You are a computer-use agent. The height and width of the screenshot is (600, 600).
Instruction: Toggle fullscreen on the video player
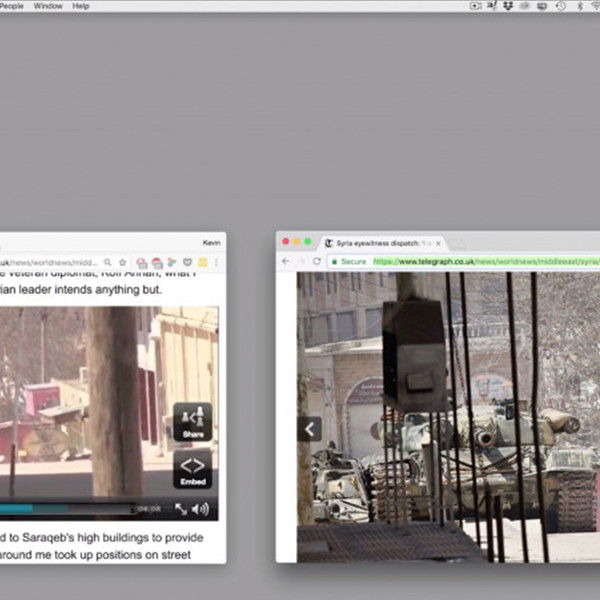coord(181,509)
